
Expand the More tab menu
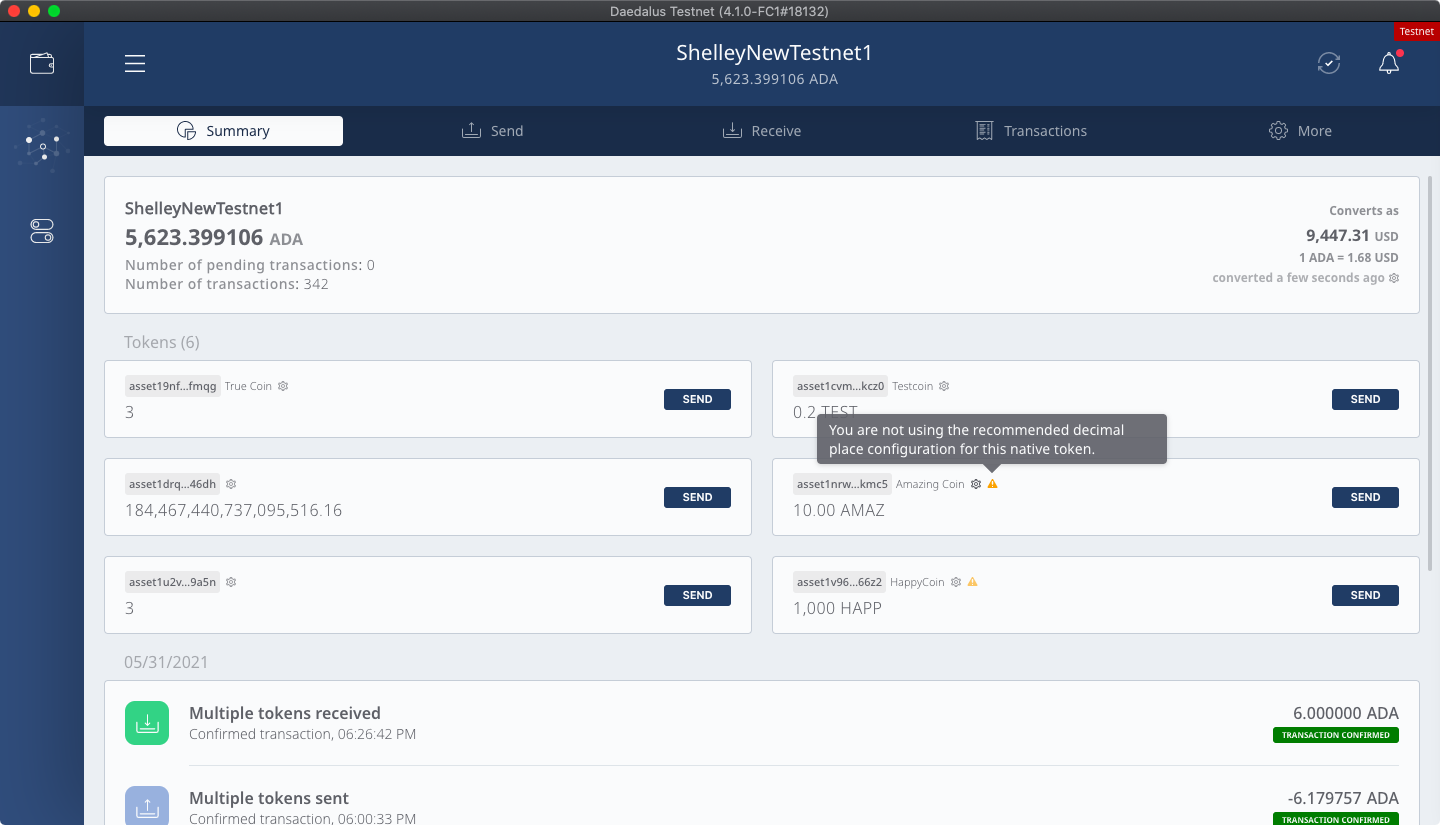pos(1300,131)
